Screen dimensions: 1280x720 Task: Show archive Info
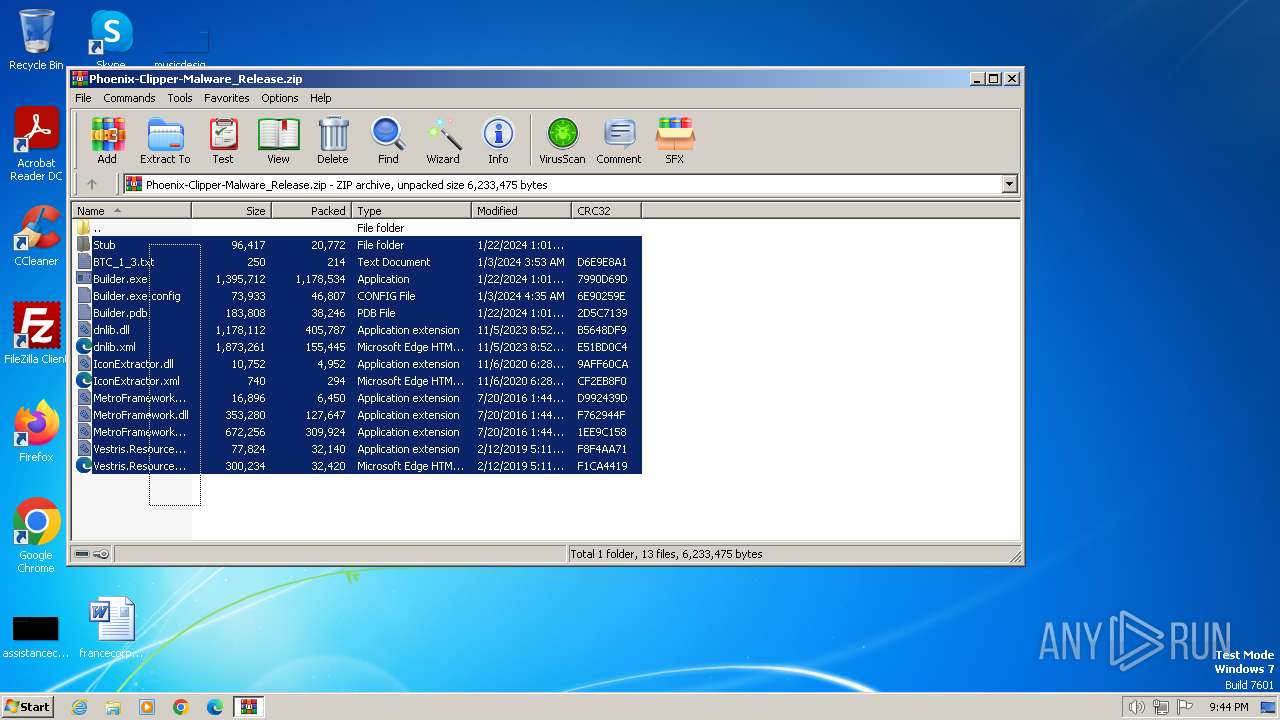click(498, 141)
